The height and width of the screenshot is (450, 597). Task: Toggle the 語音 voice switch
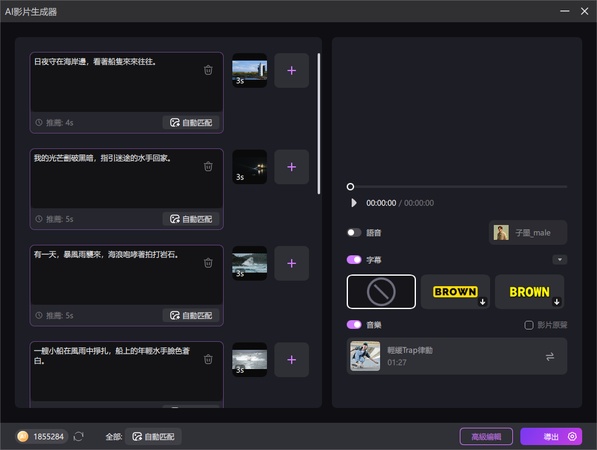354,233
